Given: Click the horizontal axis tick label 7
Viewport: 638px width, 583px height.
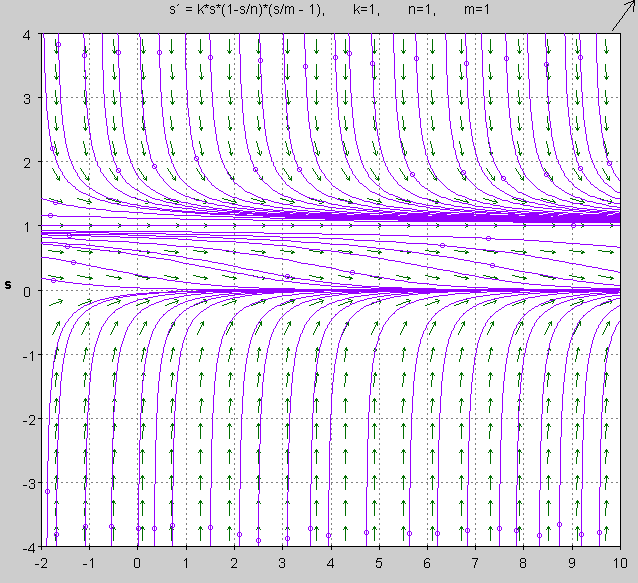Looking at the screenshot, I should click(x=475, y=563).
